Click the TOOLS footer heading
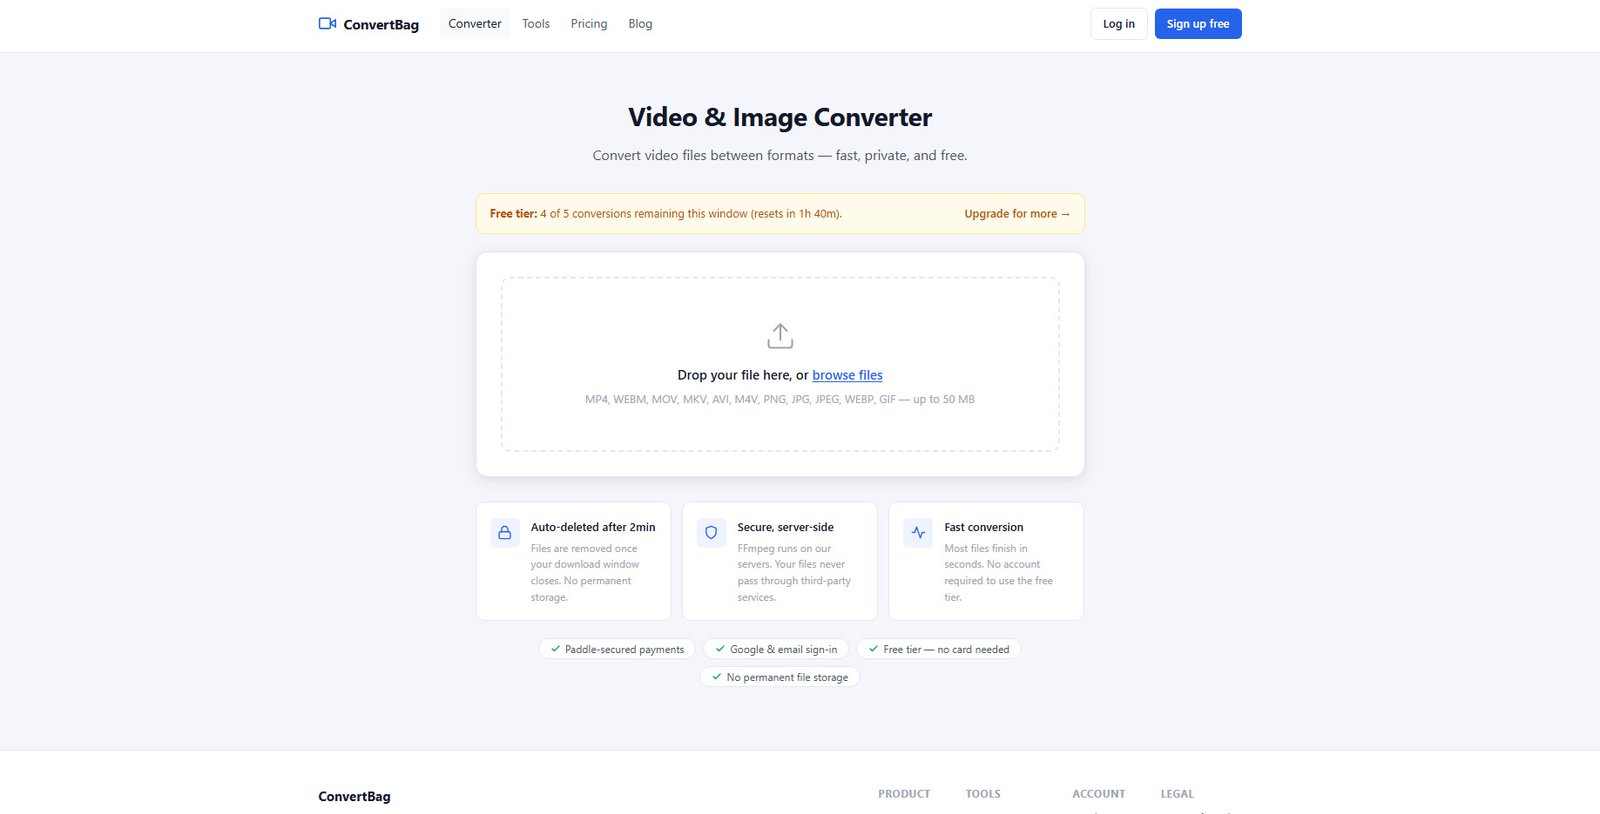This screenshot has width=1600, height=814. pyautogui.click(x=983, y=794)
